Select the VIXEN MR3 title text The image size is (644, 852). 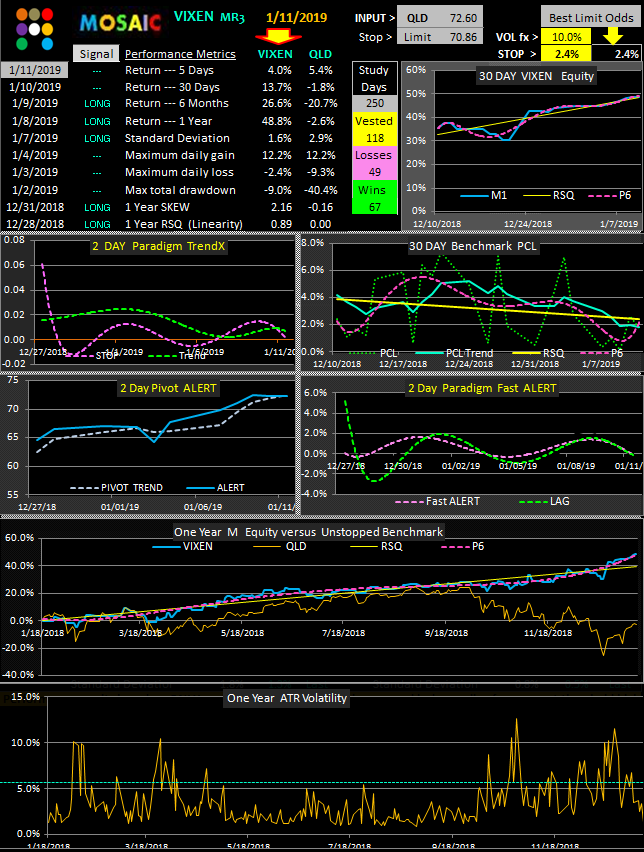coord(209,16)
